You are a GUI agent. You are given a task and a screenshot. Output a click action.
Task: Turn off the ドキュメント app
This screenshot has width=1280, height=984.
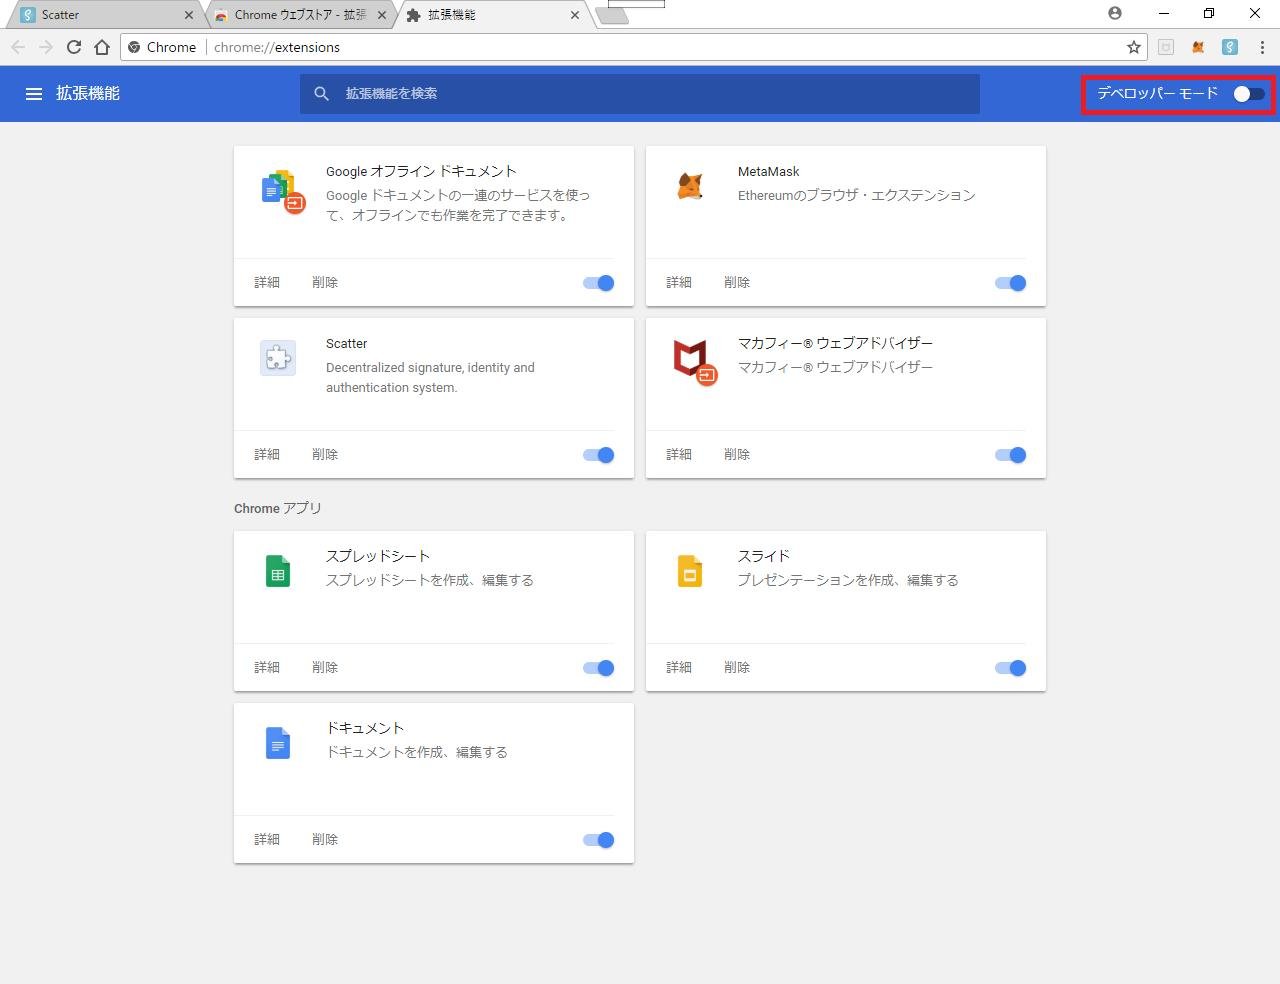click(x=599, y=840)
